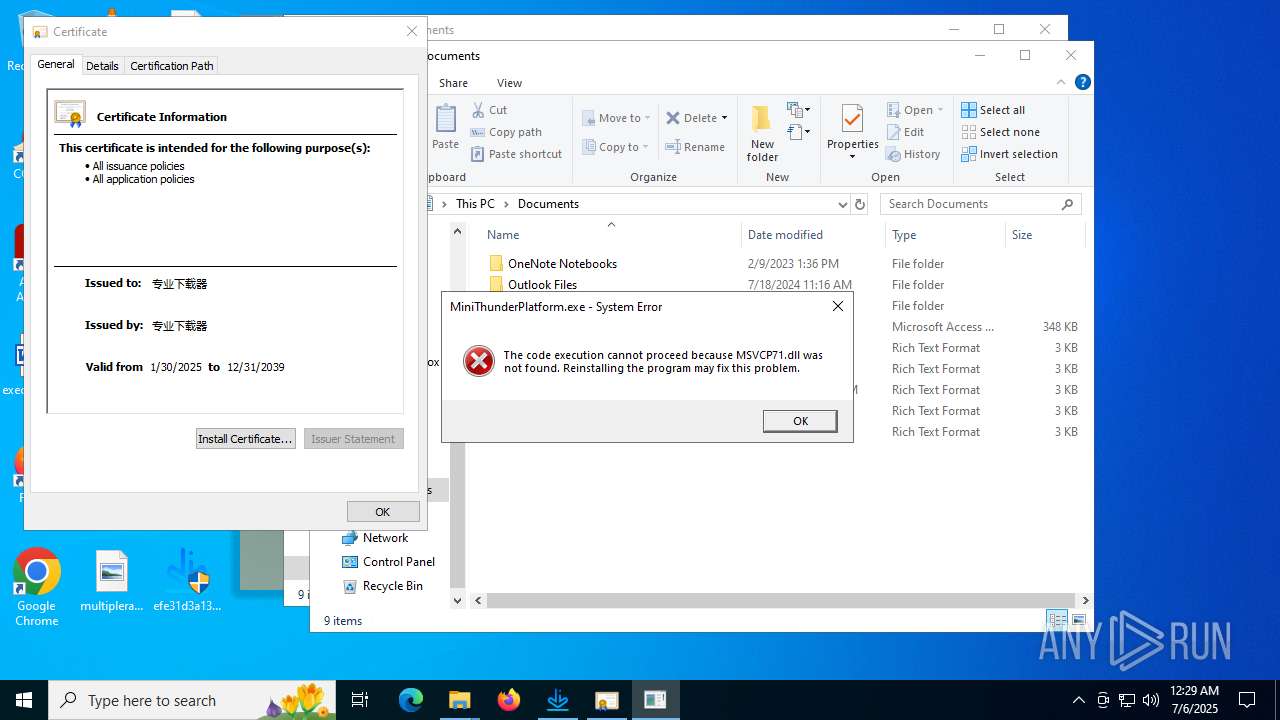Expand the address bar history dropdown
The width and height of the screenshot is (1280, 720).
[x=842, y=204]
